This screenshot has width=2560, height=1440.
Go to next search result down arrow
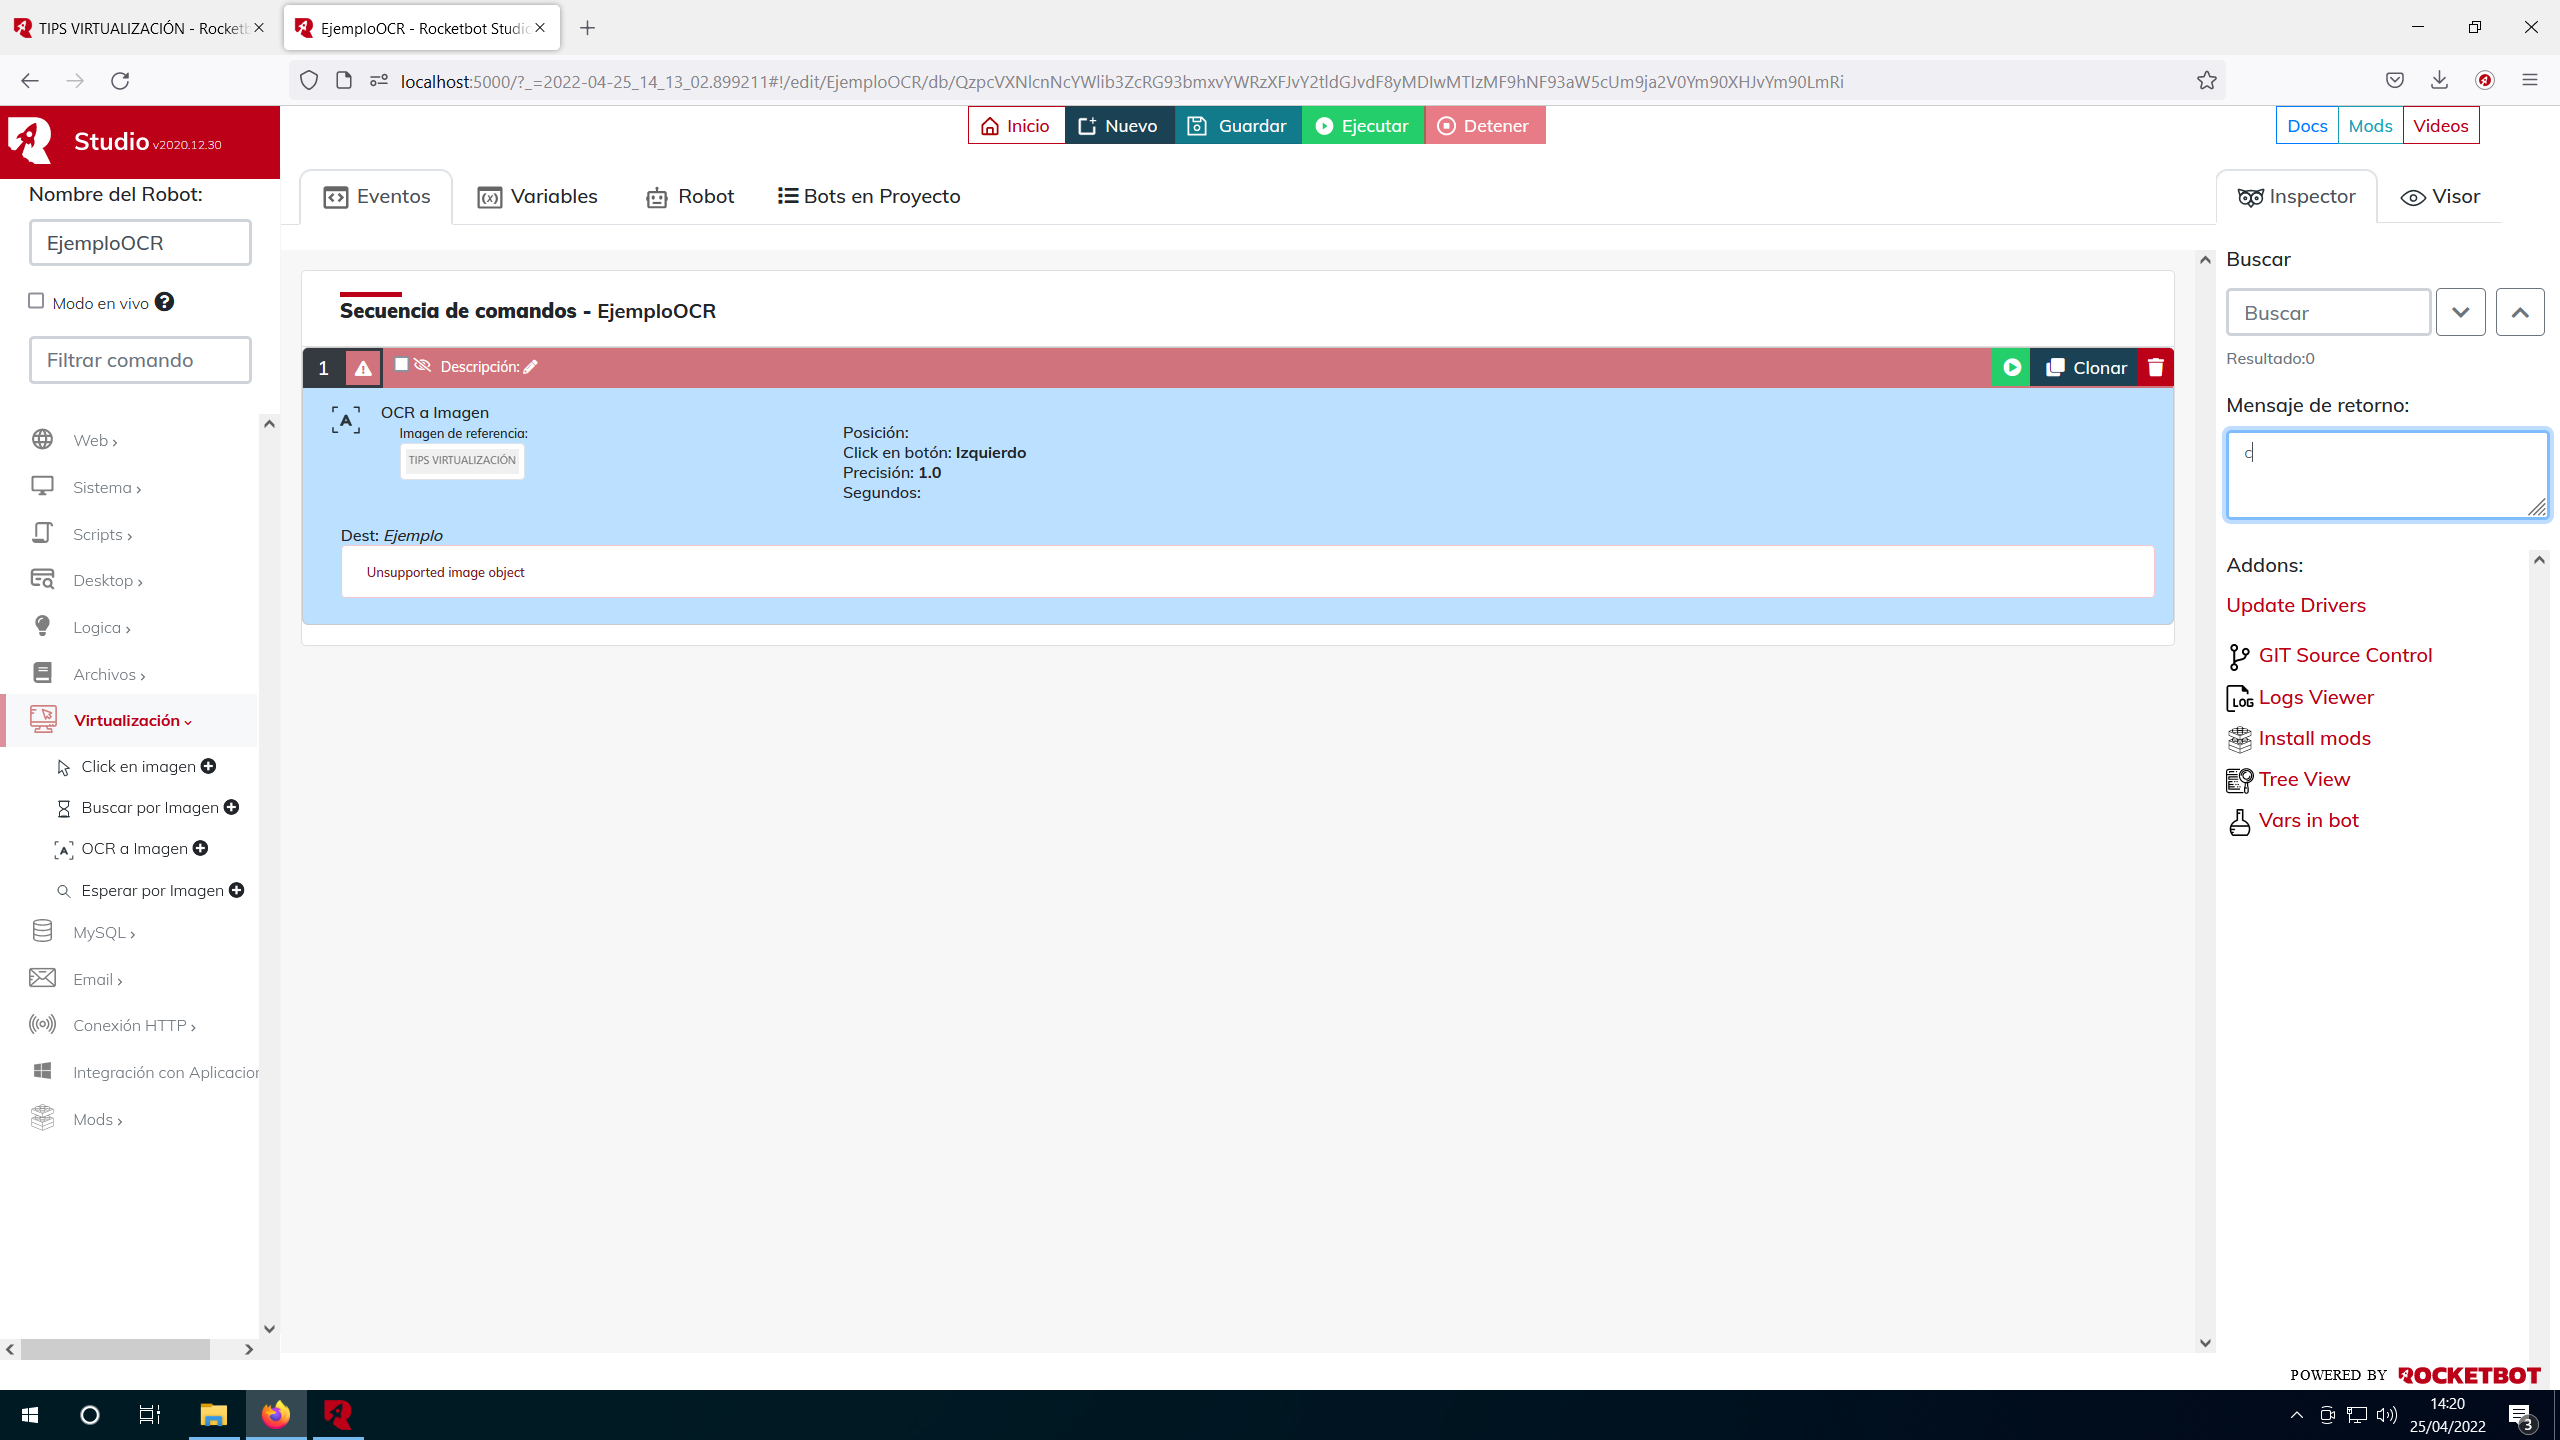point(2460,313)
